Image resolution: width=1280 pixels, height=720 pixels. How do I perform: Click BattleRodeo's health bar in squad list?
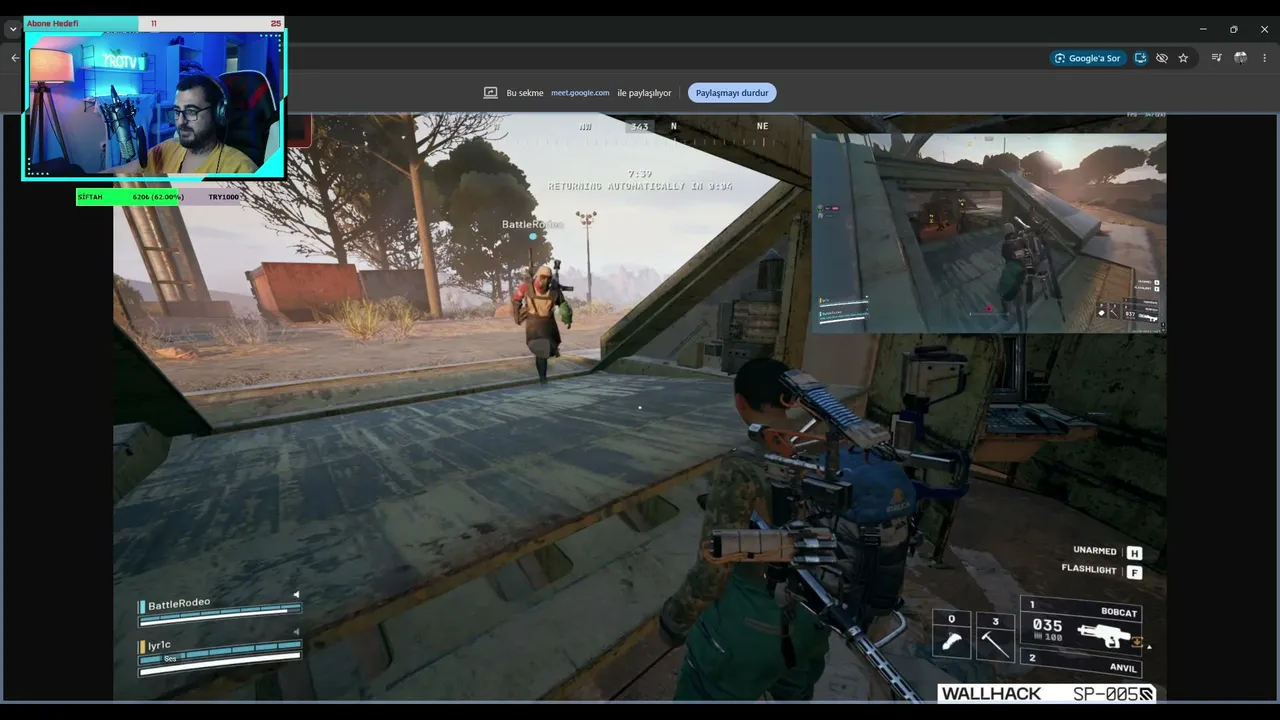(x=220, y=614)
